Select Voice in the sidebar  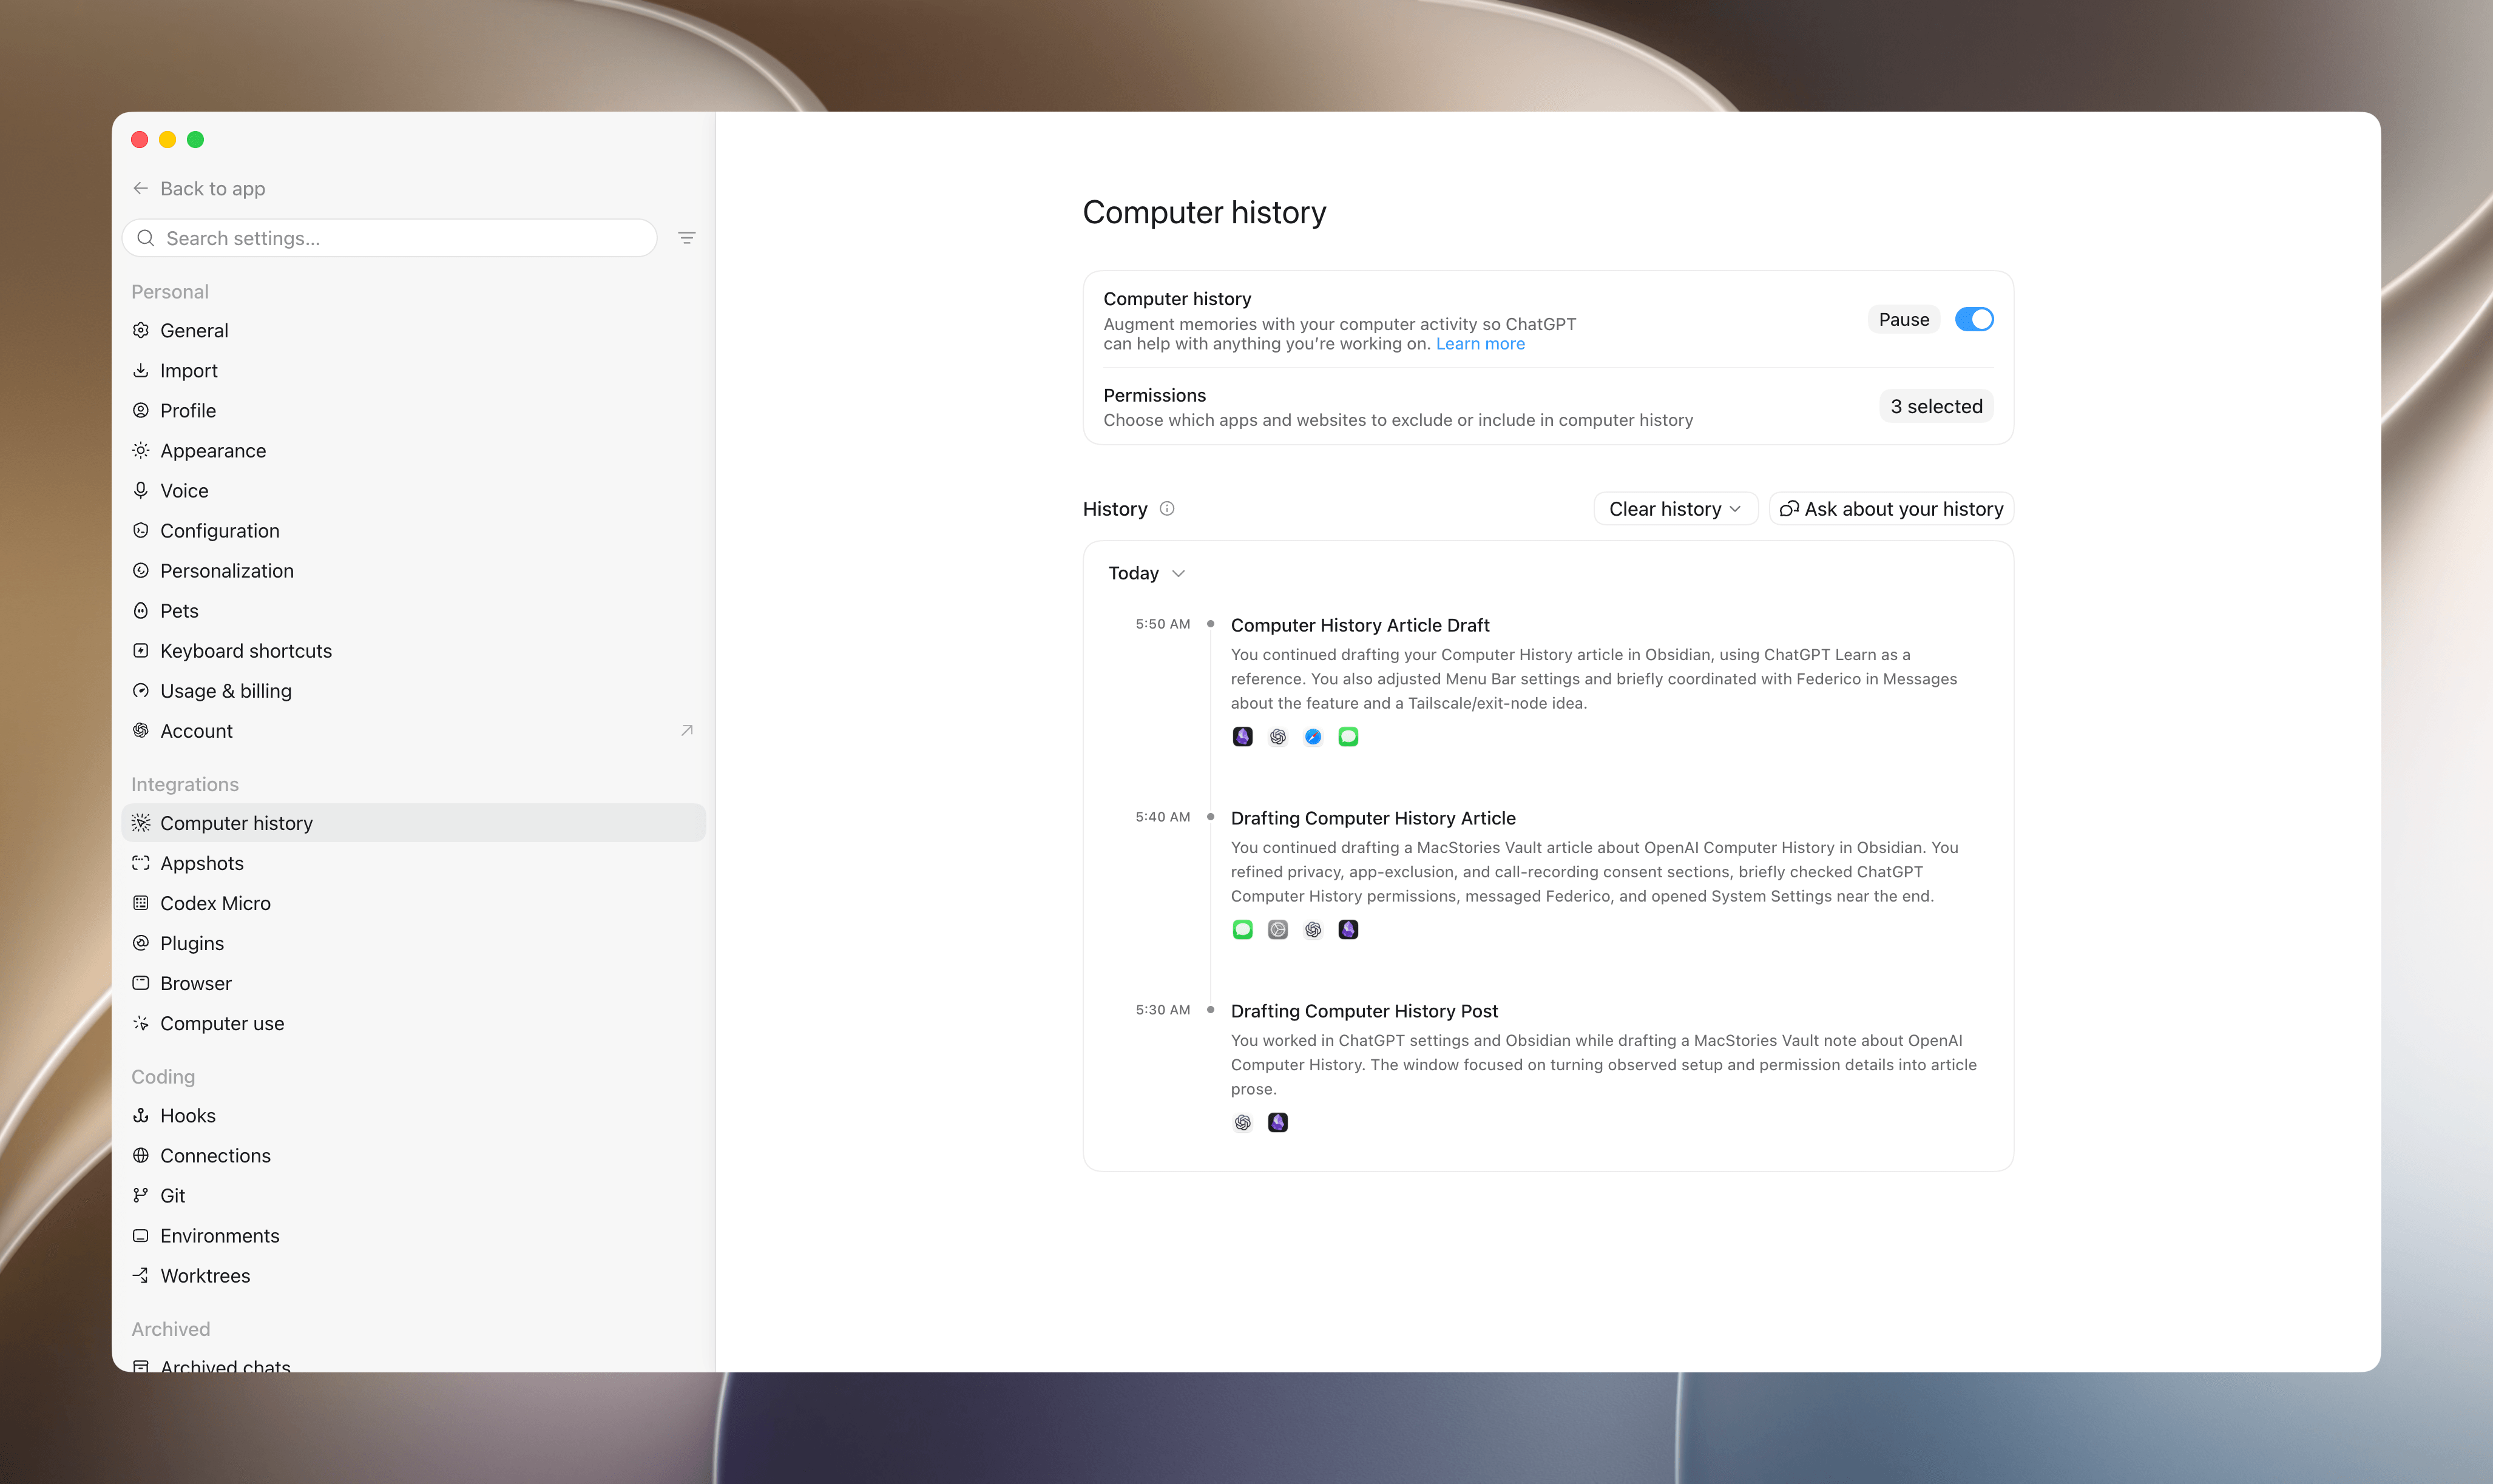click(413, 491)
